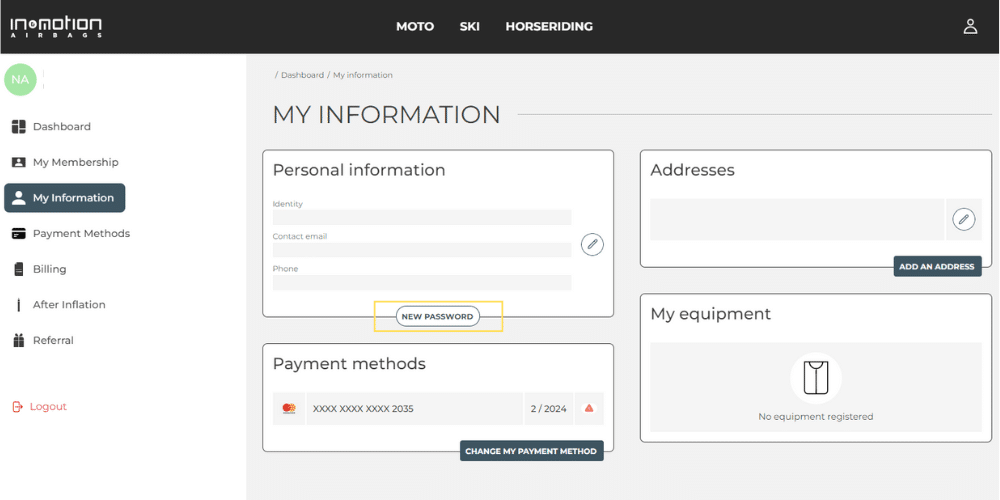This screenshot has width=1000, height=500.
Task: Go to Dashboard in sidebar
Action: [61, 127]
